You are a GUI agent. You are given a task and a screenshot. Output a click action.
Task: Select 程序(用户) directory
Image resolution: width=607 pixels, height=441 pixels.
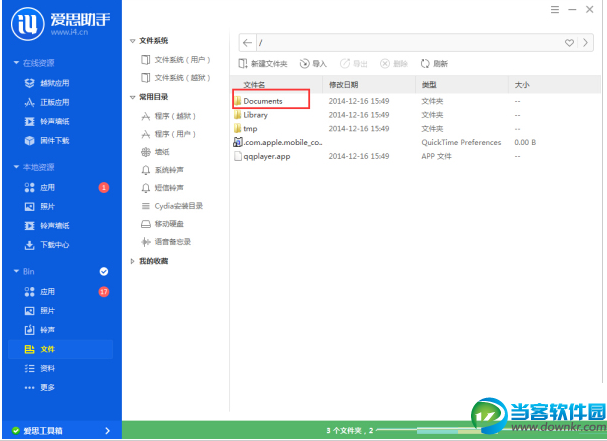[x=169, y=134]
